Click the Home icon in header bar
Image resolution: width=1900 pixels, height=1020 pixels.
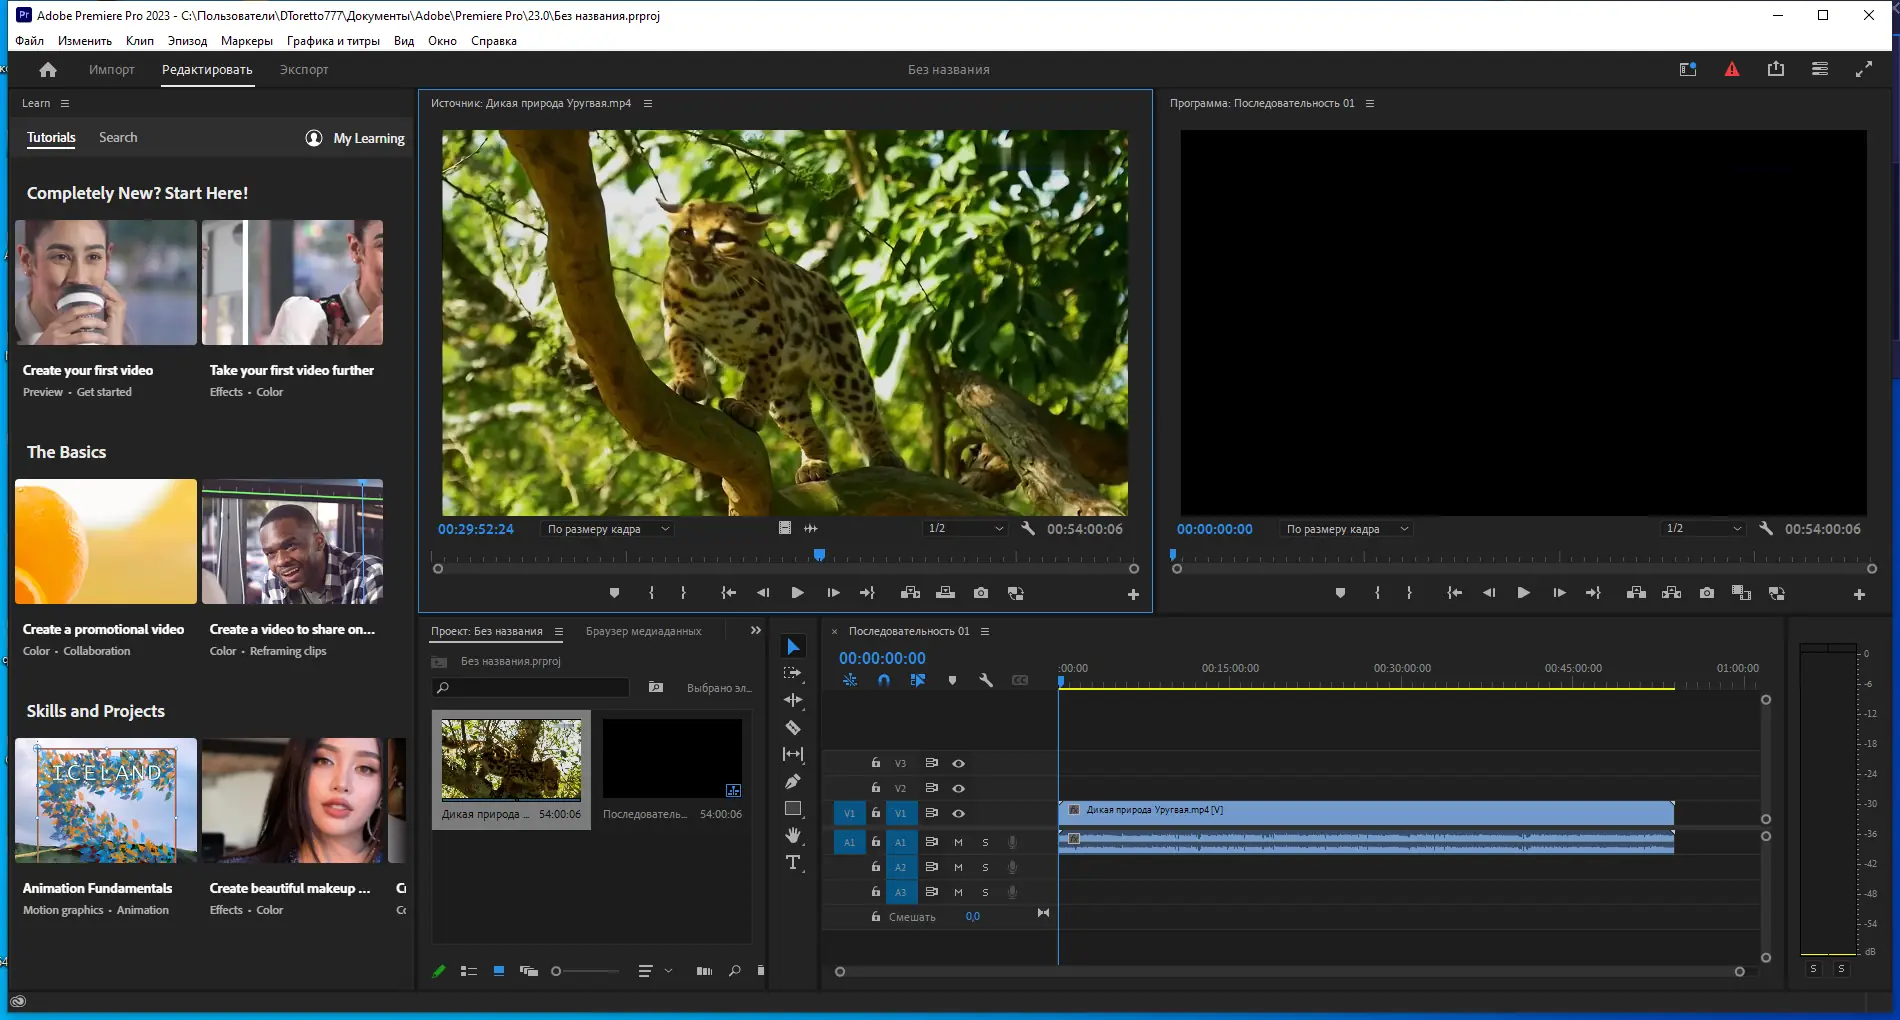click(48, 70)
